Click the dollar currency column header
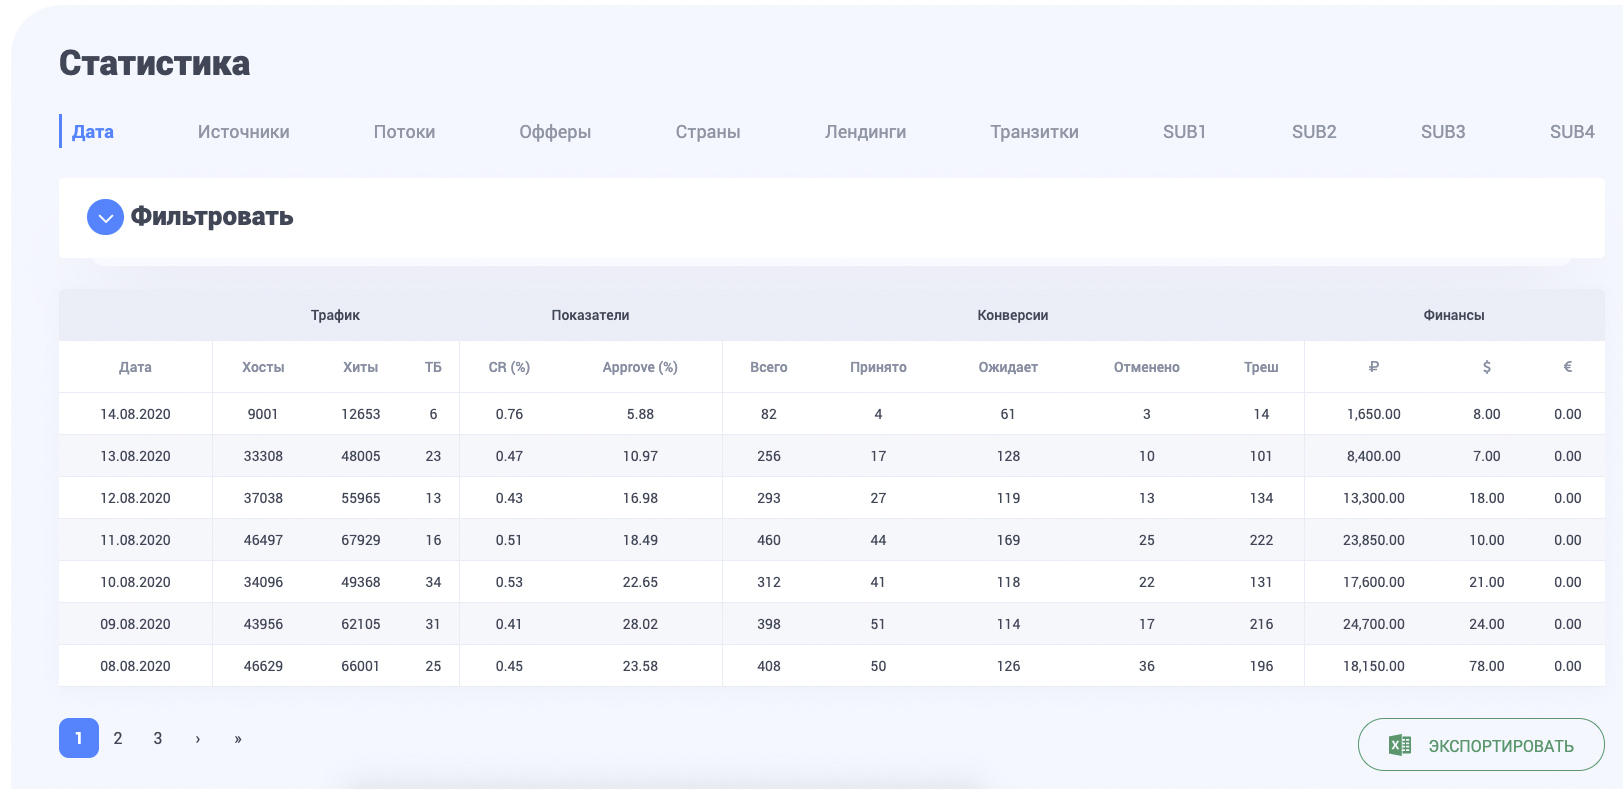1623x789 pixels. pos(1486,367)
